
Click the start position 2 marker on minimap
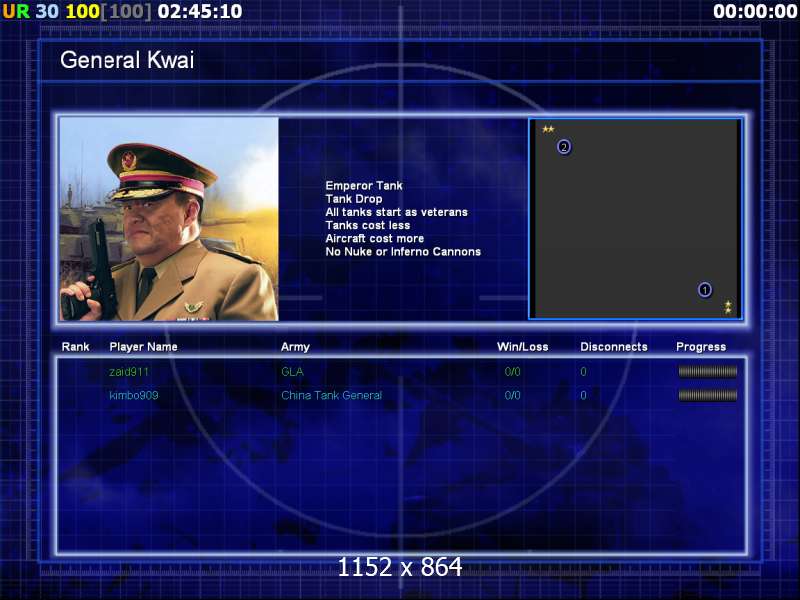coord(564,147)
